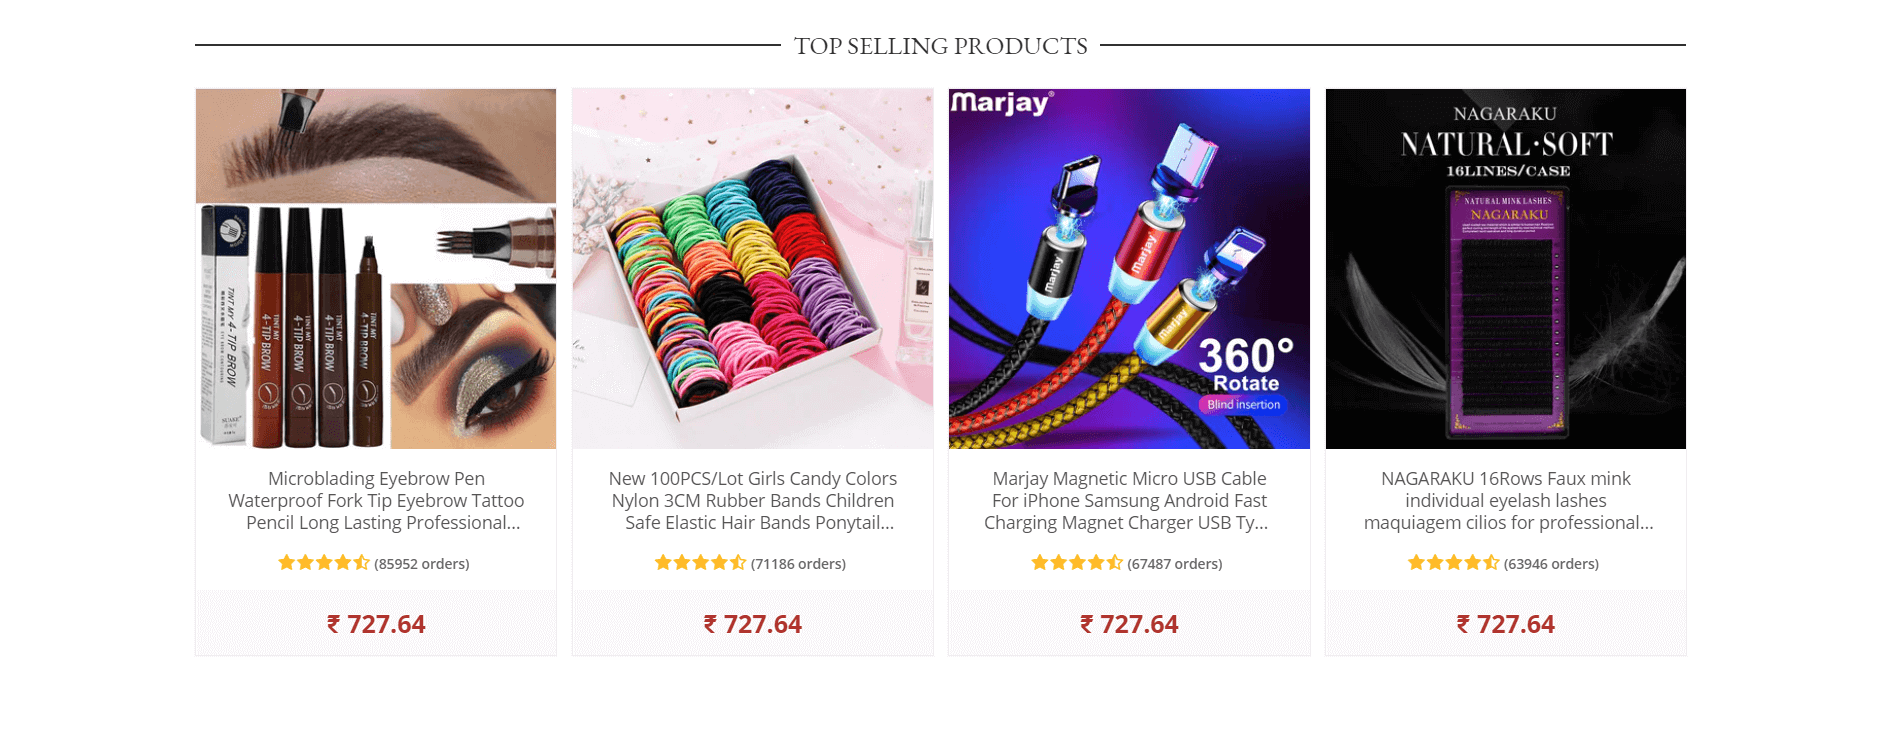Viewport: 1877px width, 746px height.
Task: Open the Marjay magnetic cable product image
Action: click(1129, 269)
